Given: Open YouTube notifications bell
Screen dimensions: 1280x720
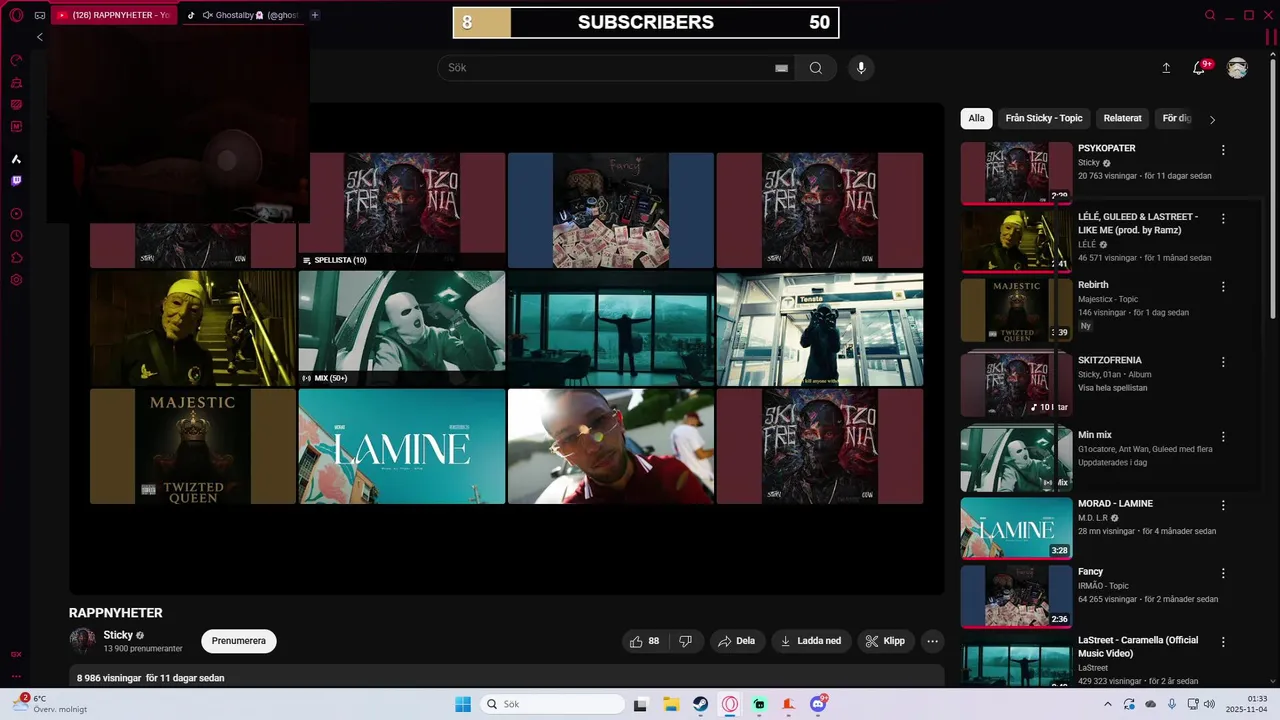Looking at the screenshot, I should pos(1199,68).
